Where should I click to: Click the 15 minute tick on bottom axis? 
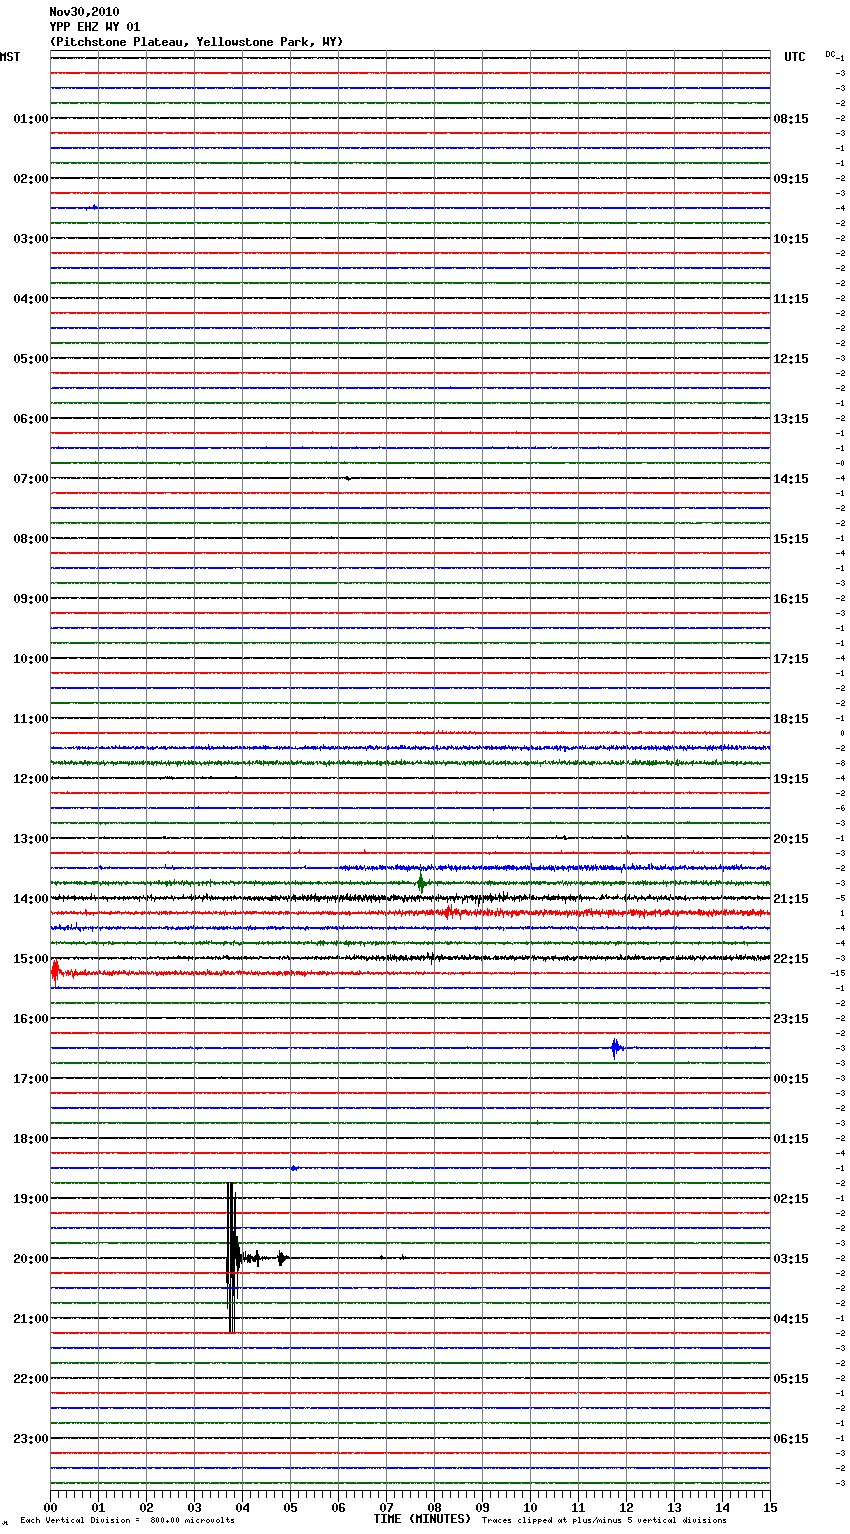769,1508
